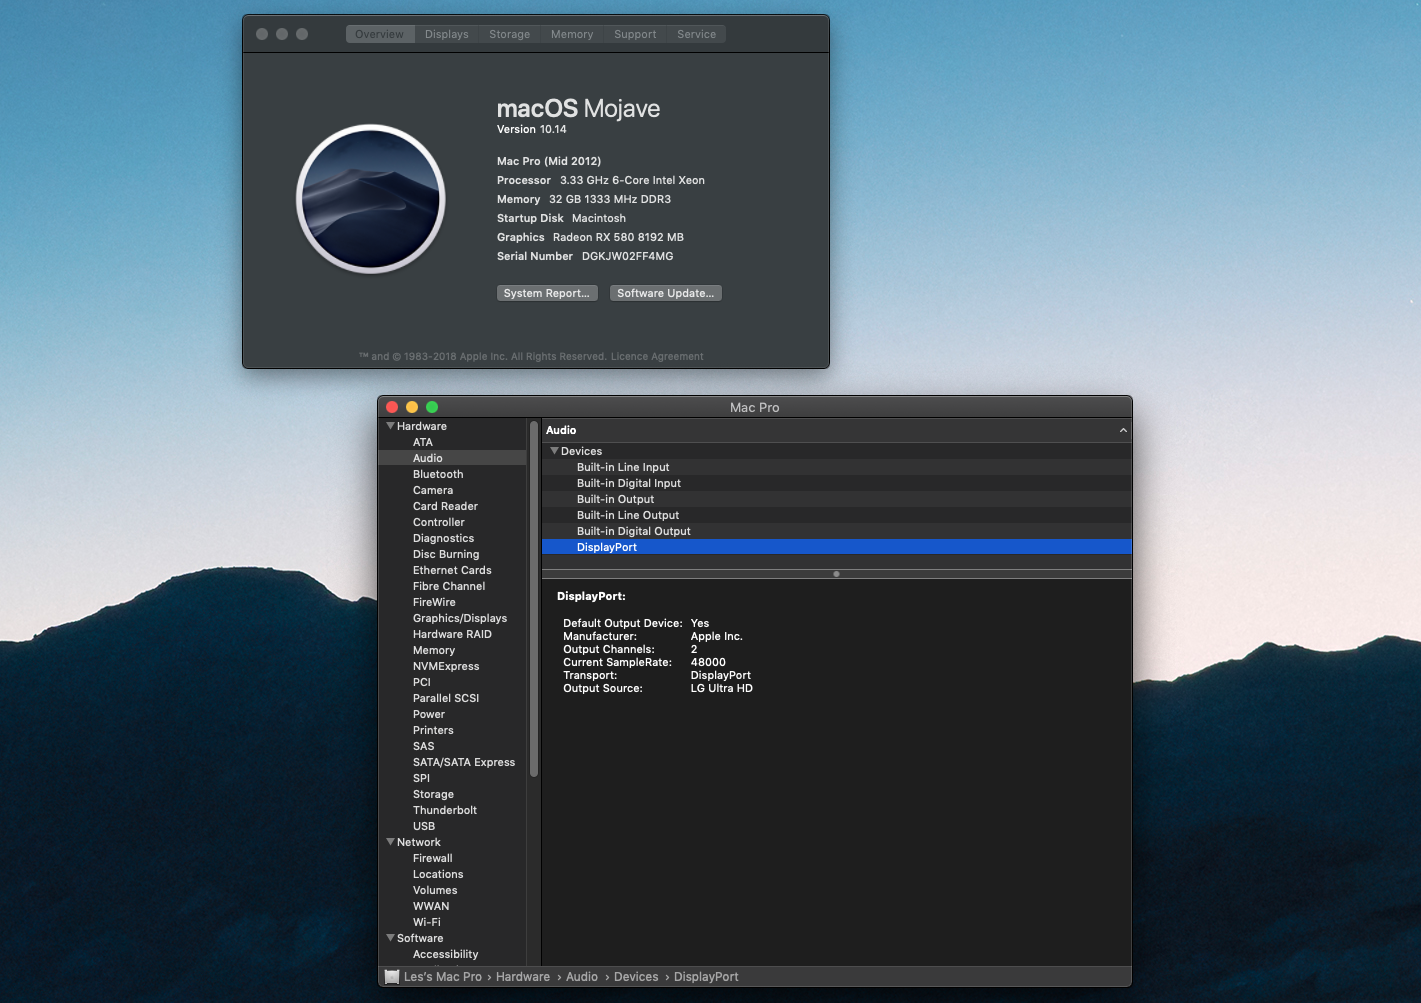Open the Licence Agreement link
Viewport: 1421px width, 1003px height.
click(x=657, y=356)
